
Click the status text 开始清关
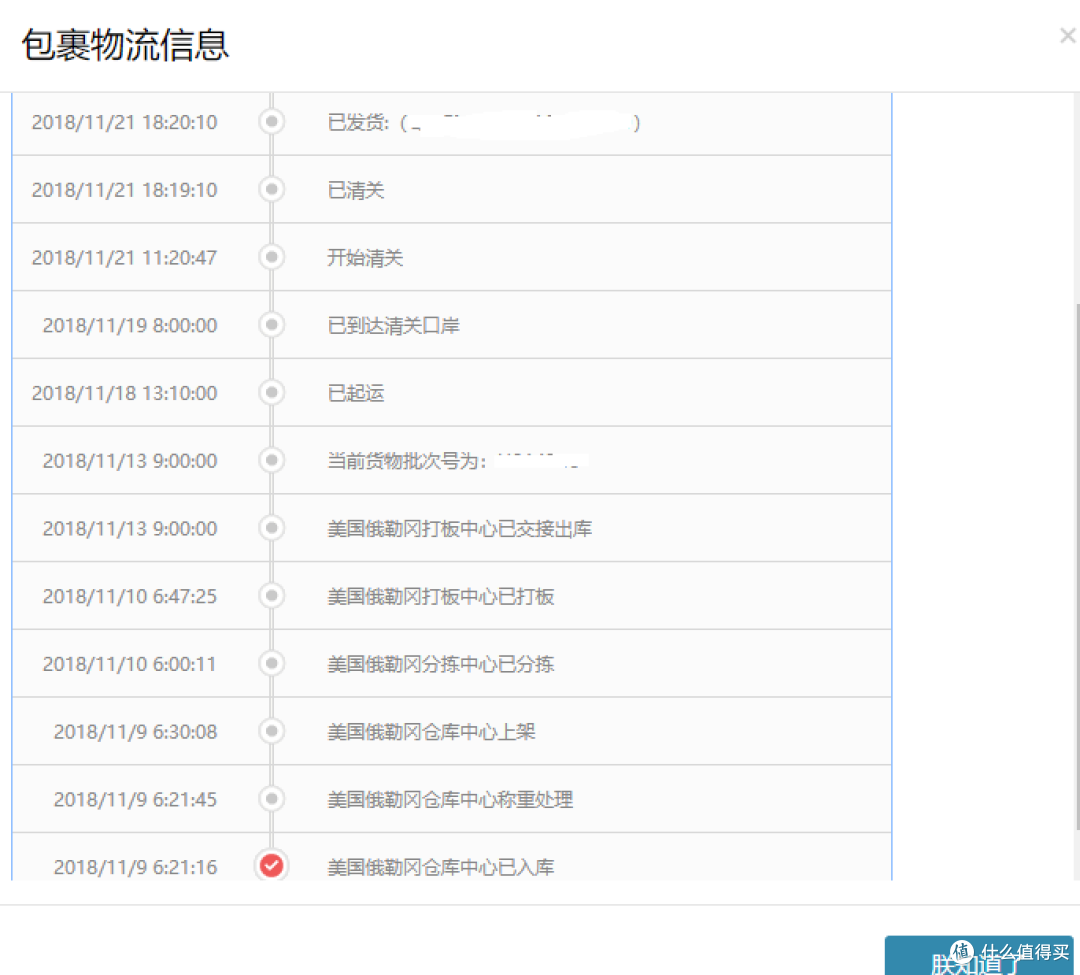coord(365,258)
